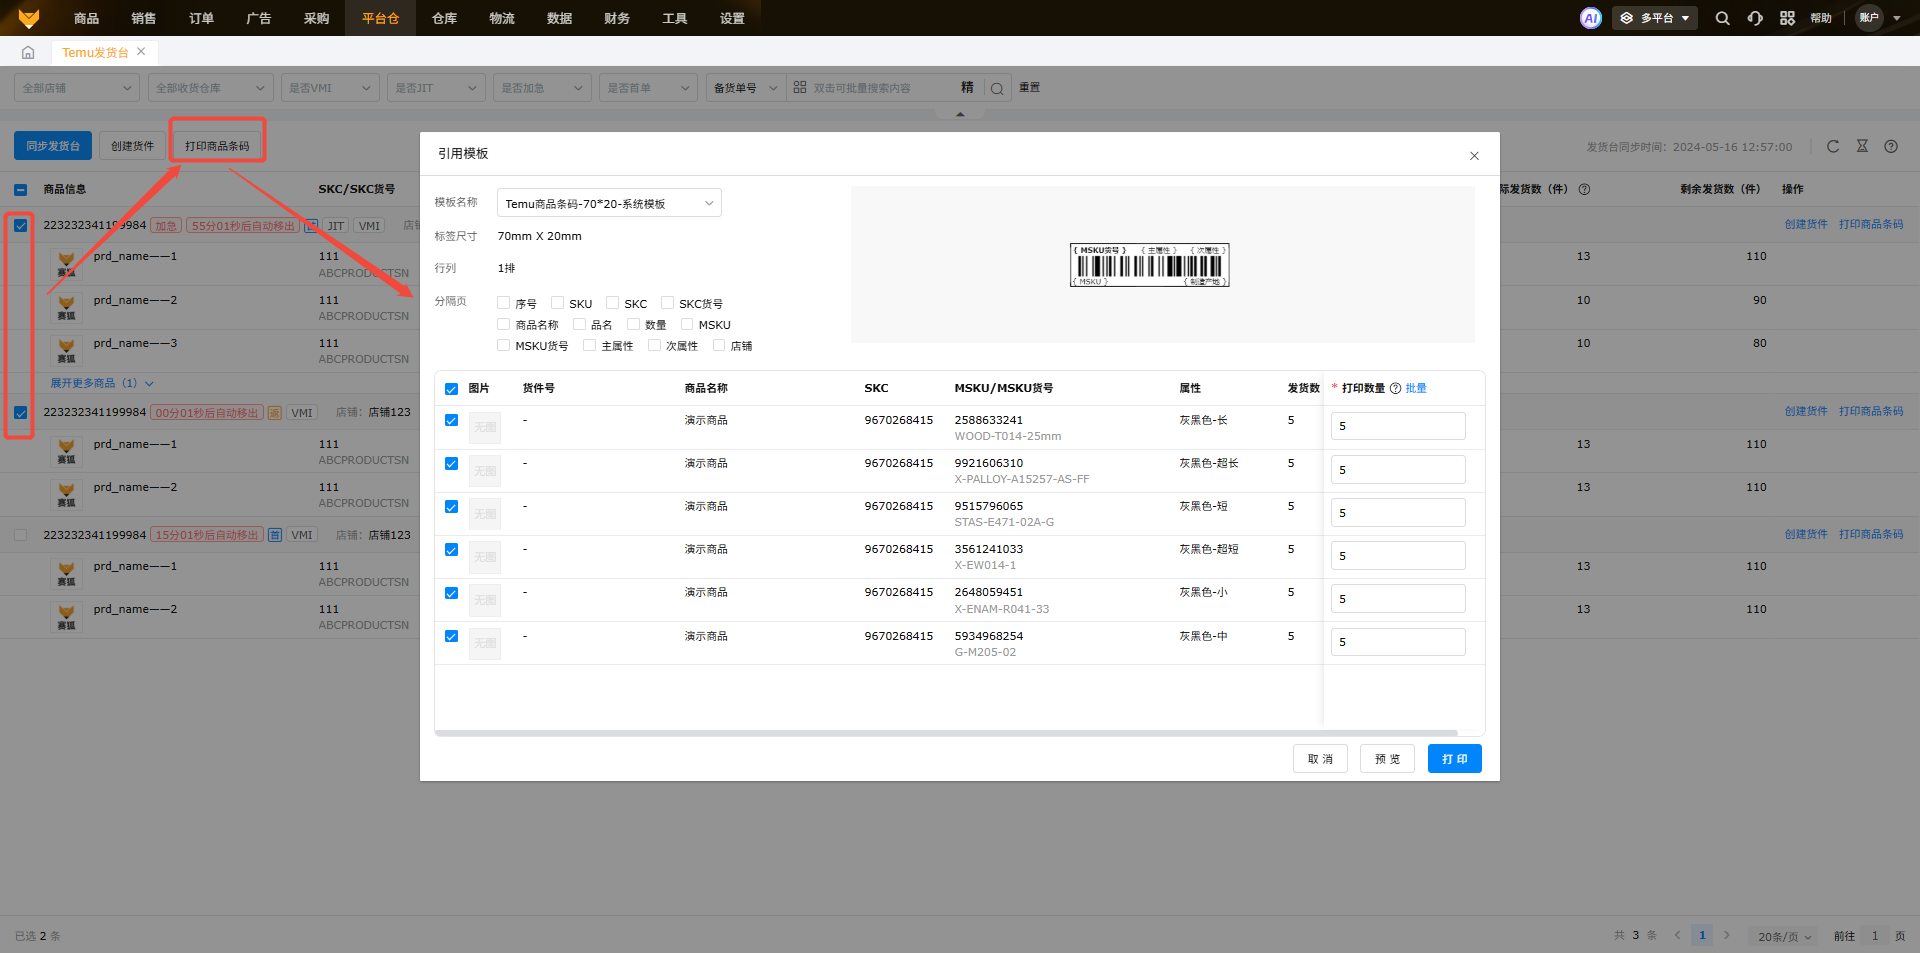Click the product image icon for prd_name——3
1920x953 pixels.
click(x=66, y=349)
